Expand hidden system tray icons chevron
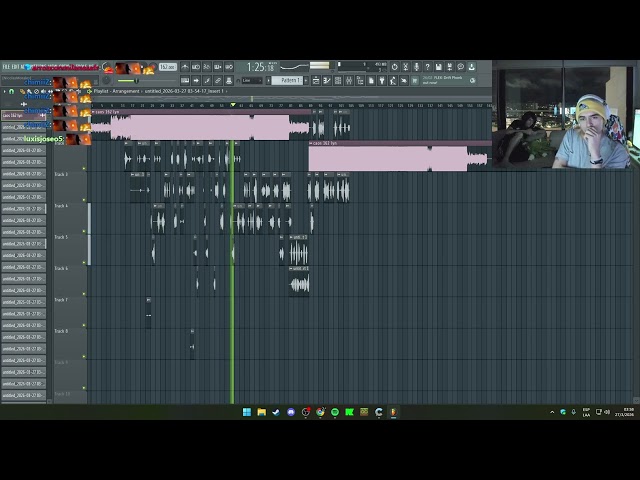This screenshot has width=640, height=480. pos(552,412)
